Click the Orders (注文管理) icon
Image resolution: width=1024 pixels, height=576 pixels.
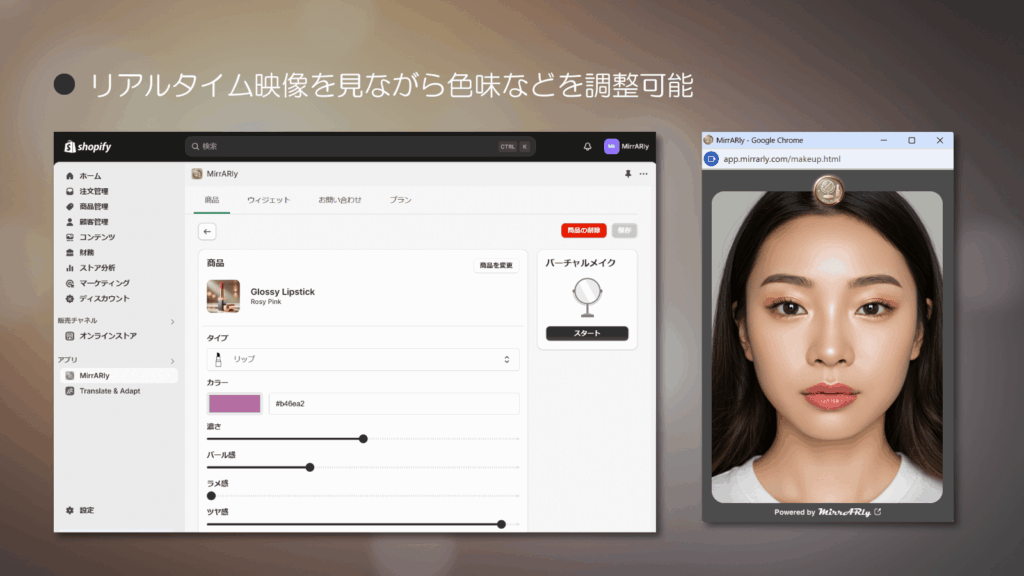(x=70, y=191)
